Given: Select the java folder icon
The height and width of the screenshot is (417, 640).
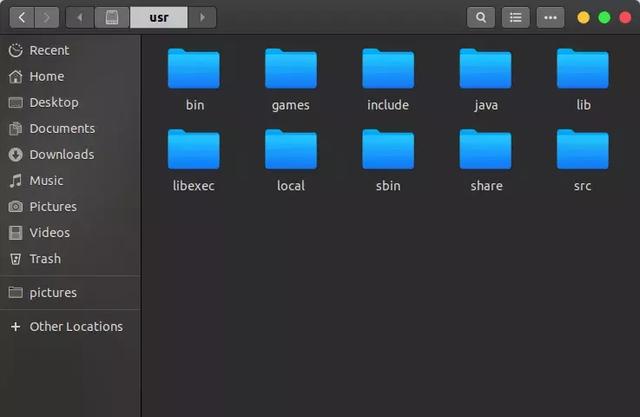Looking at the screenshot, I should pyautogui.click(x=485, y=70).
